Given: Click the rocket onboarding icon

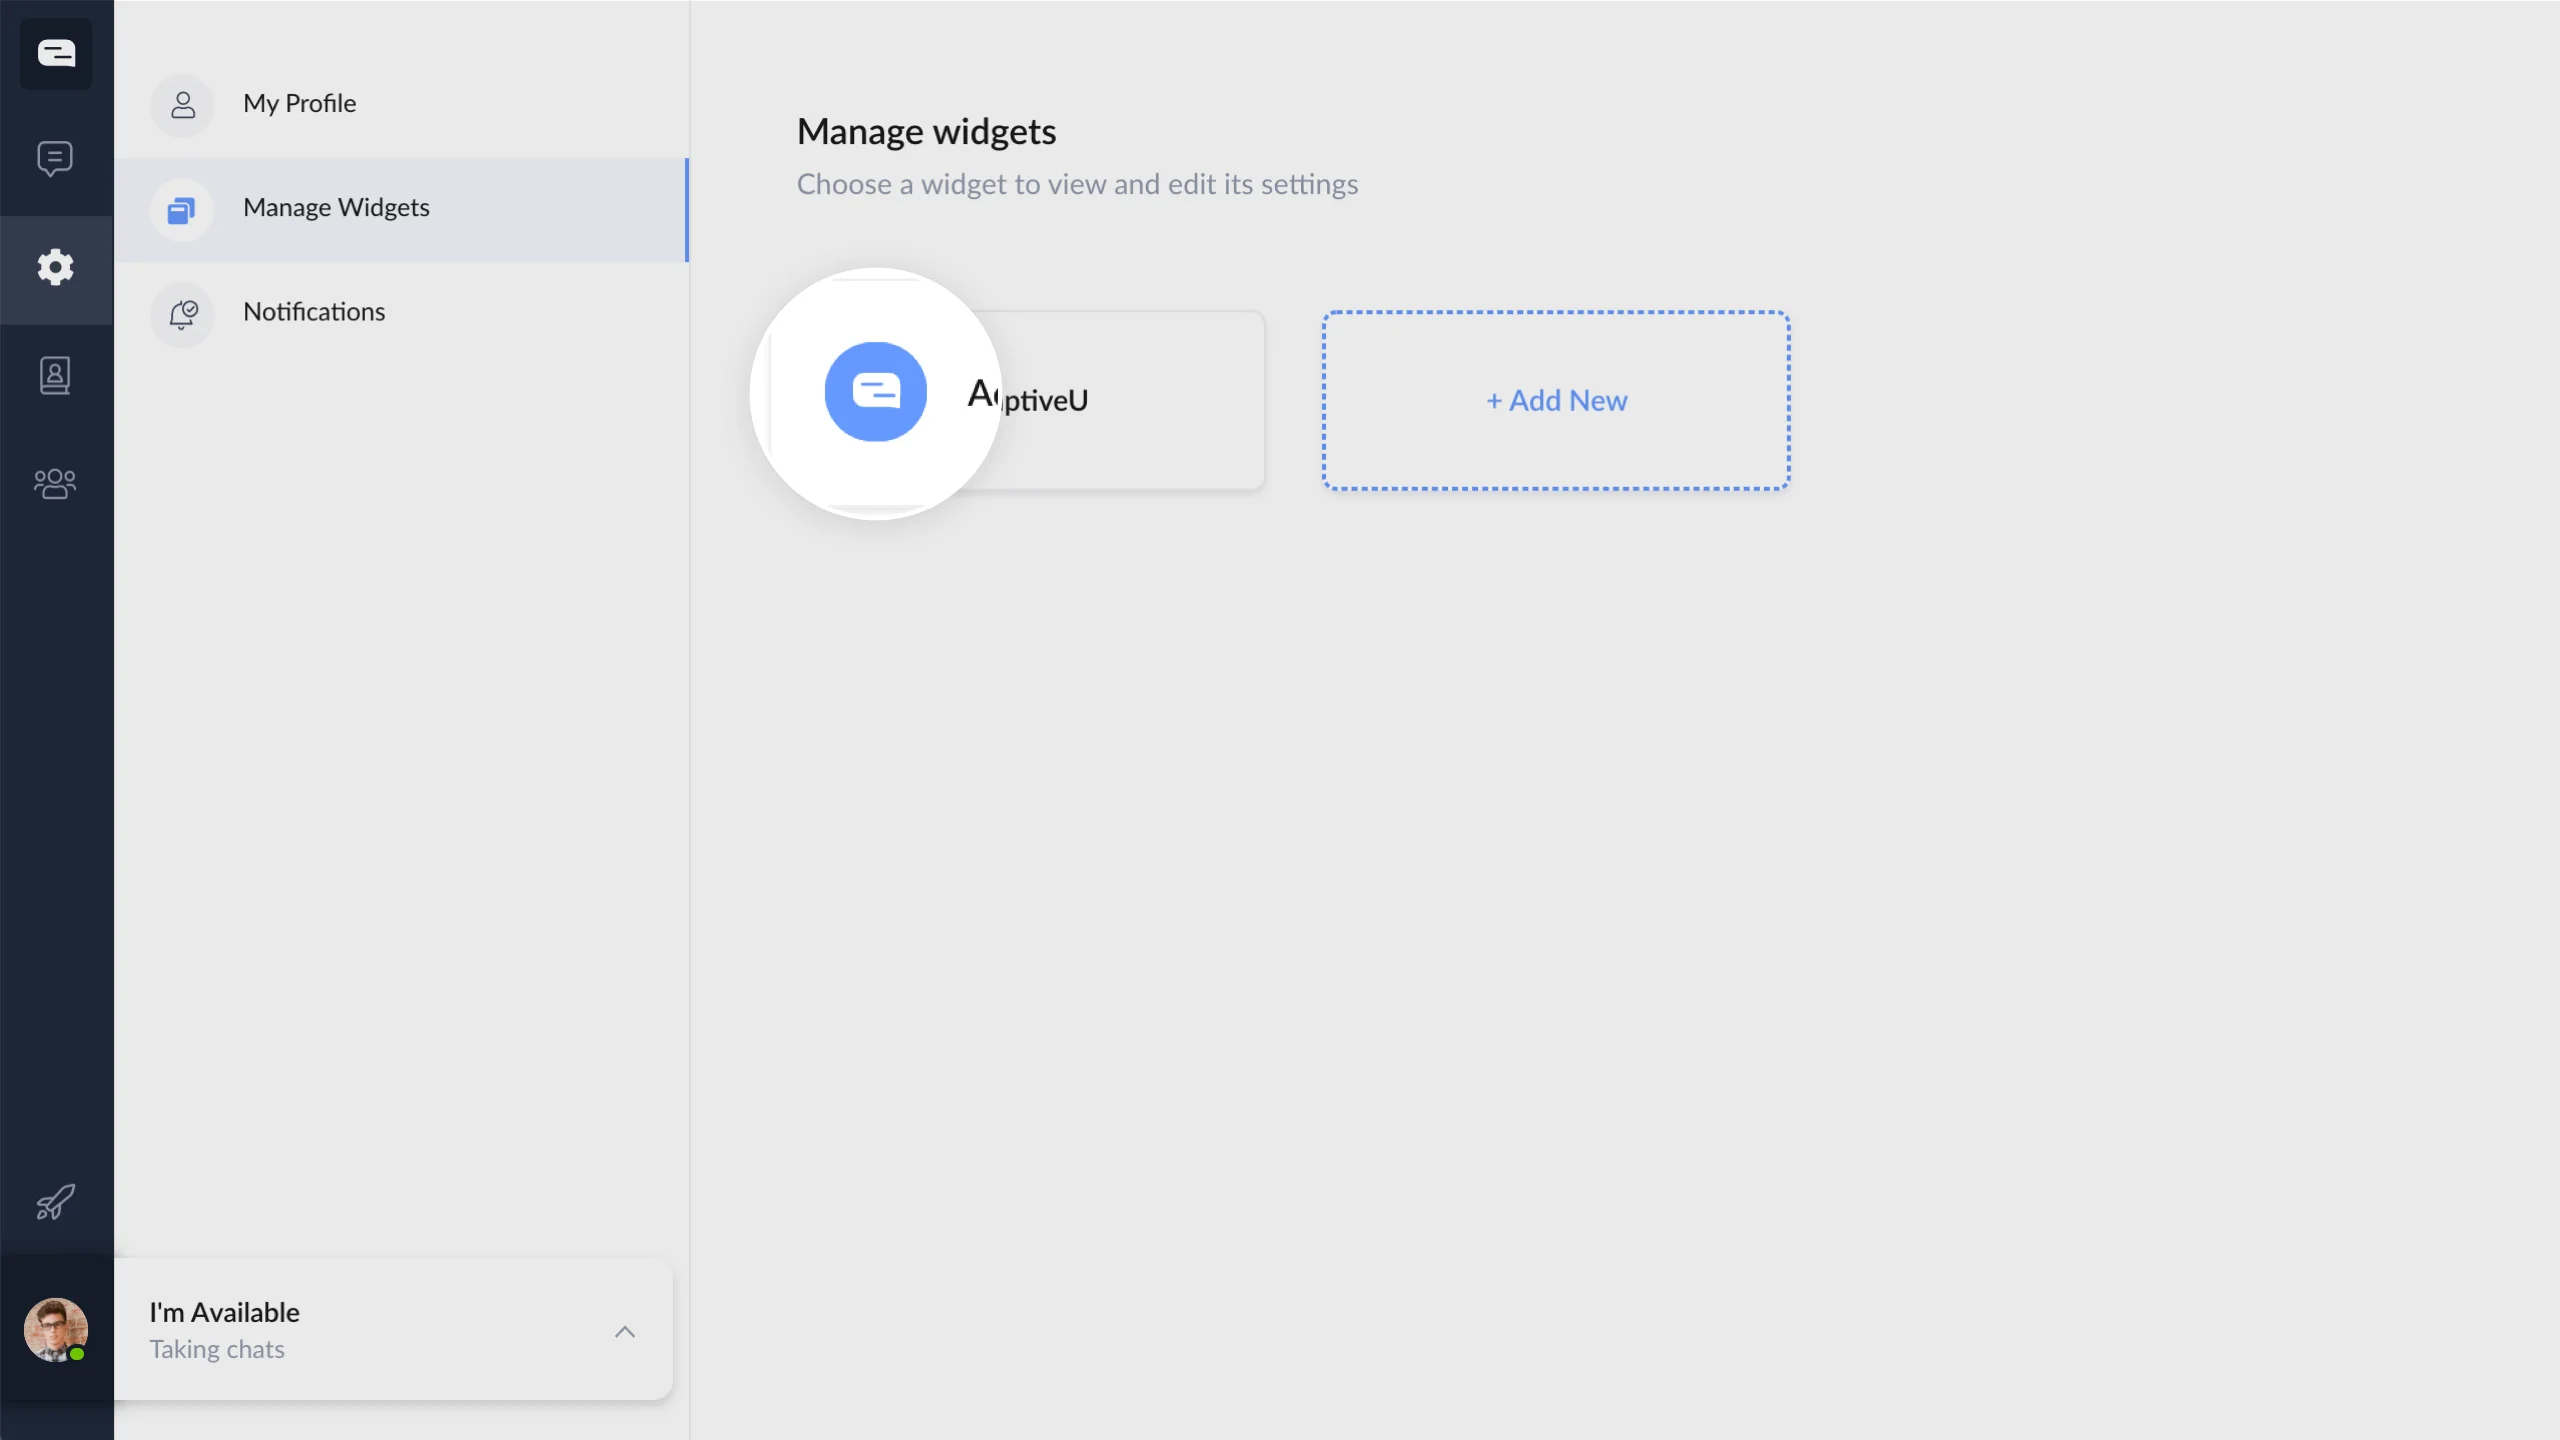Looking at the screenshot, I should point(55,1202).
